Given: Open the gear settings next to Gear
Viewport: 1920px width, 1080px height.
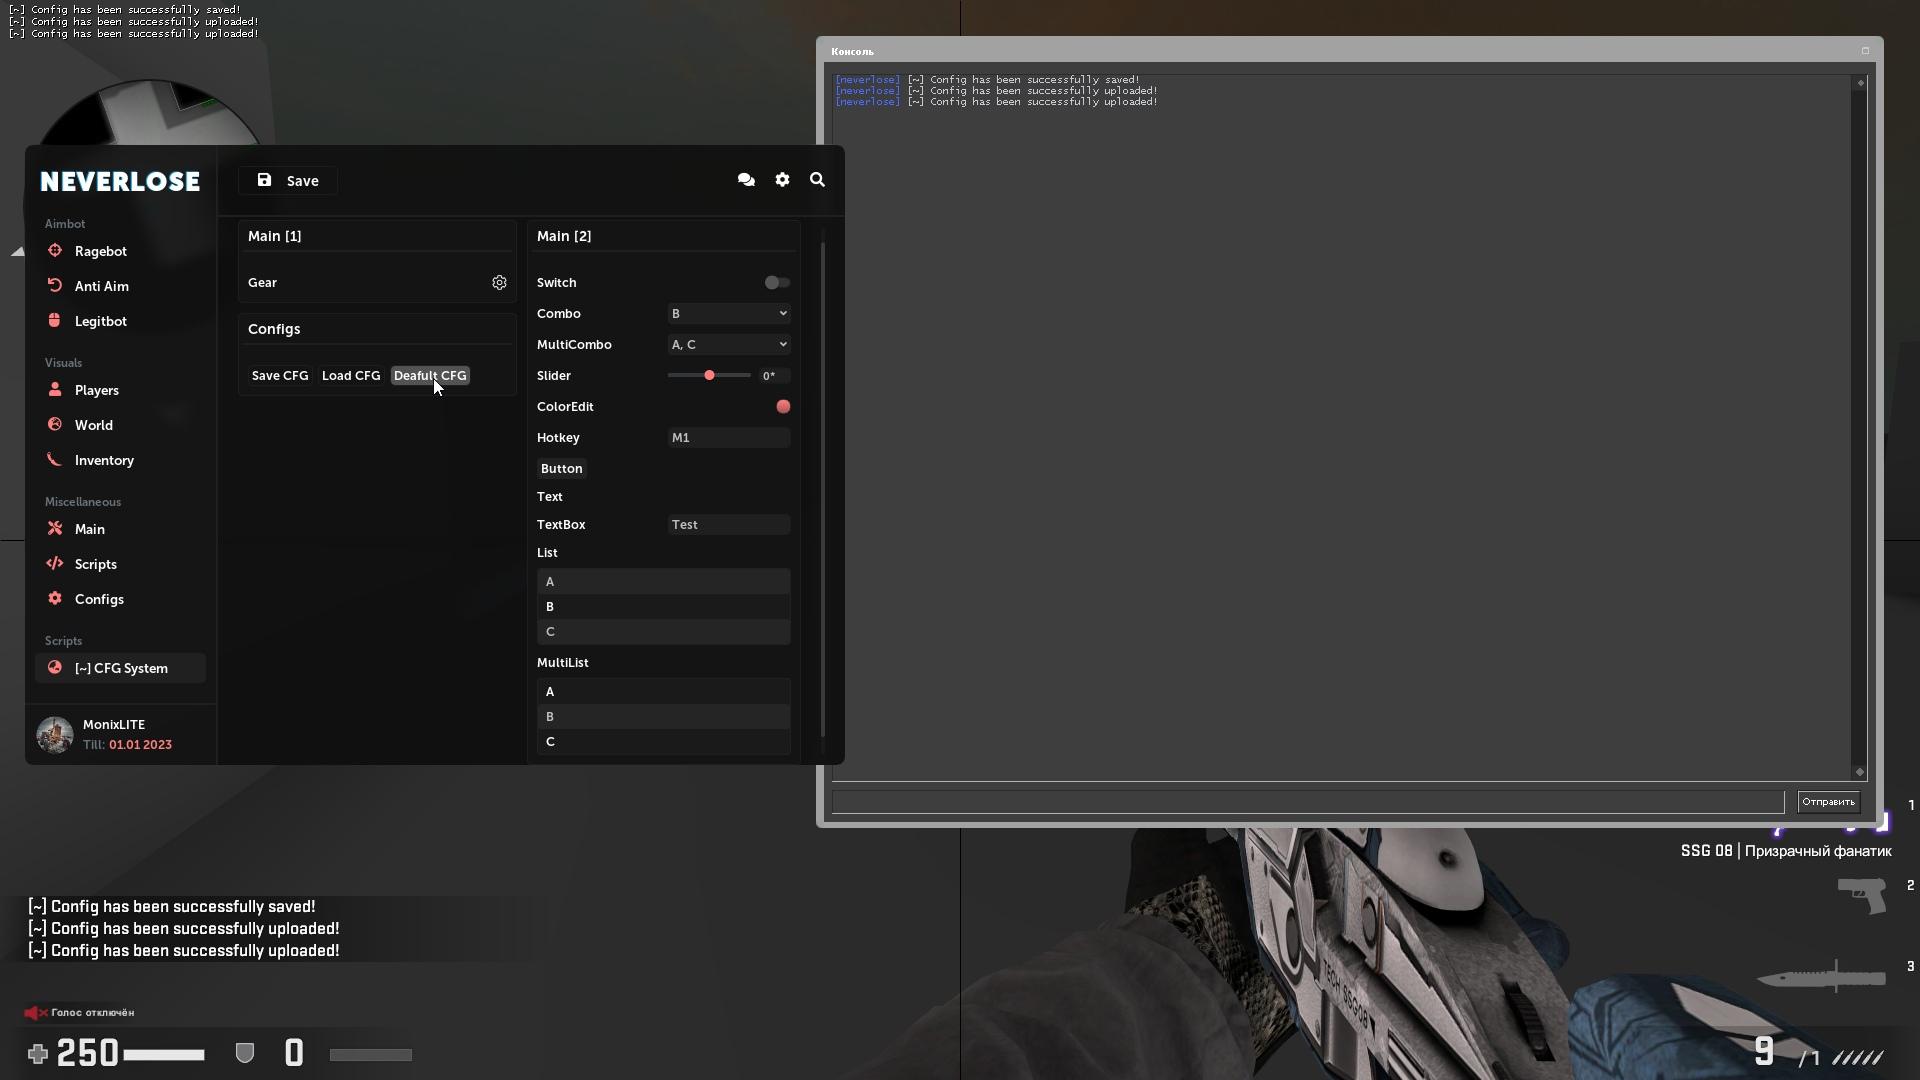Looking at the screenshot, I should click(499, 282).
